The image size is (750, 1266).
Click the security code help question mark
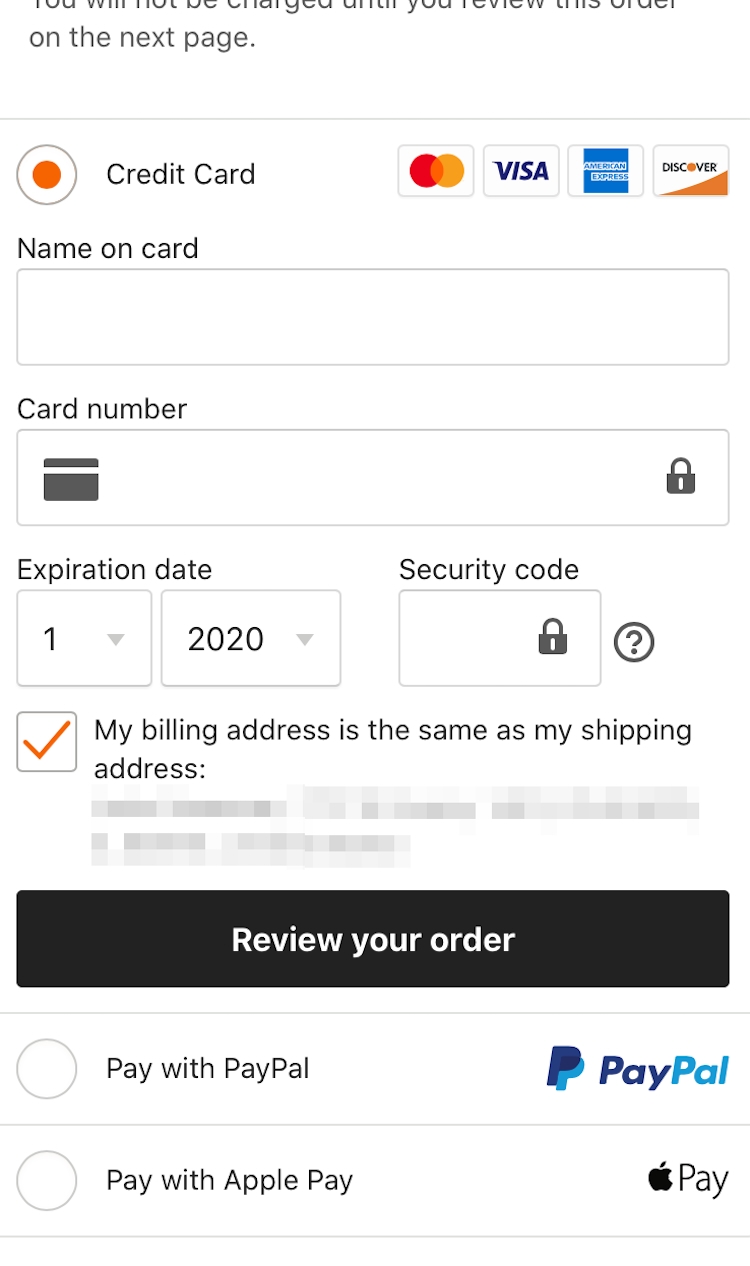click(634, 642)
